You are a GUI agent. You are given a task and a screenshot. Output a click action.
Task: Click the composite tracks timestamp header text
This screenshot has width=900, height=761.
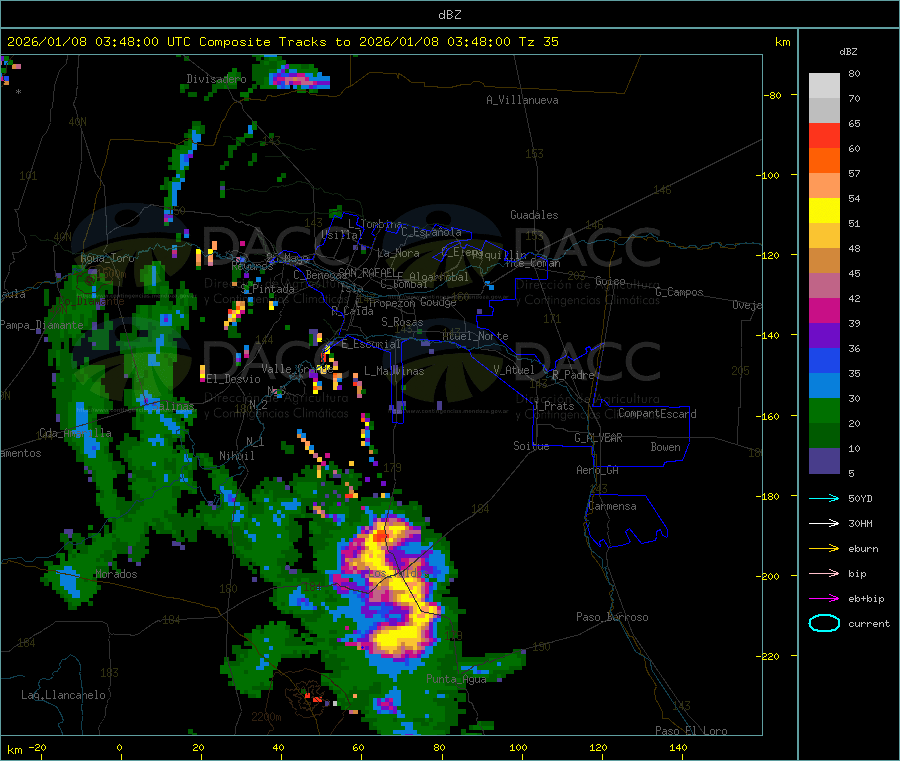(283, 42)
